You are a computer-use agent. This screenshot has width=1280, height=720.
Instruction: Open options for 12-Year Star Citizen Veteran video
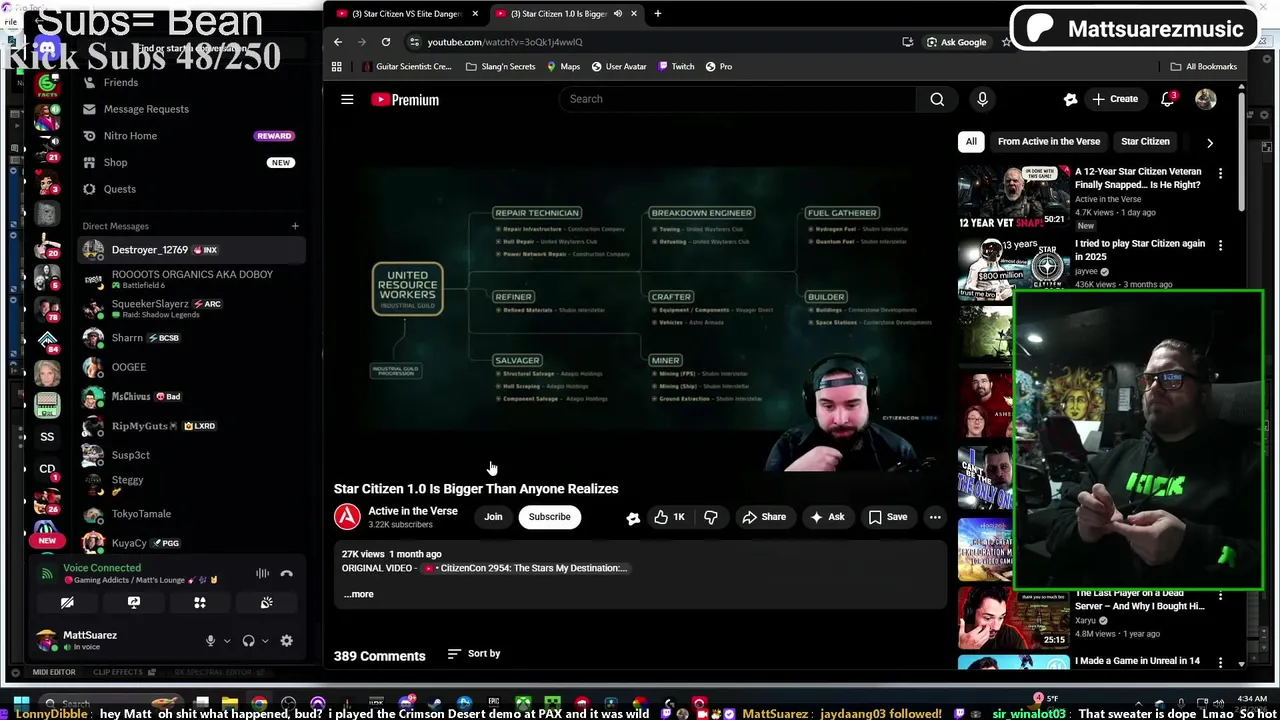tap(1220, 174)
